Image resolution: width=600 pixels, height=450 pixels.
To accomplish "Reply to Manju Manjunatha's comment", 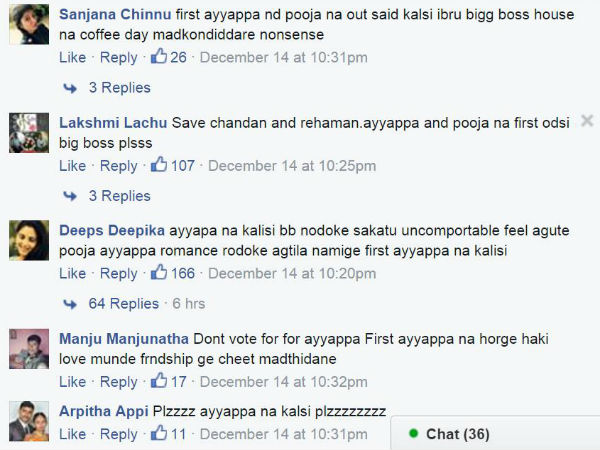I will tap(119, 382).
